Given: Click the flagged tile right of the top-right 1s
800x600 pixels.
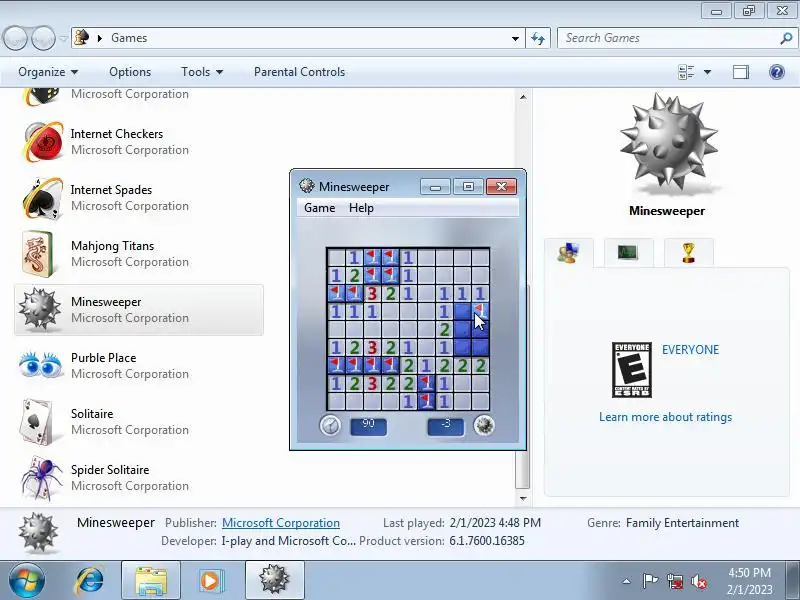Looking at the screenshot, I should tap(480, 311).
